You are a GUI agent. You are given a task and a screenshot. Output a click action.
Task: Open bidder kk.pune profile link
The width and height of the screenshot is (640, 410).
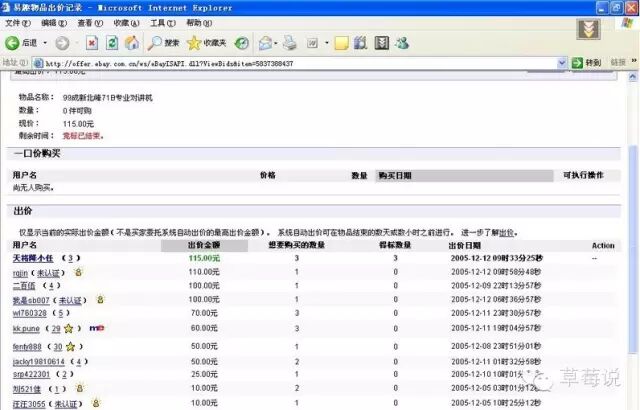(x=26, y=329)
